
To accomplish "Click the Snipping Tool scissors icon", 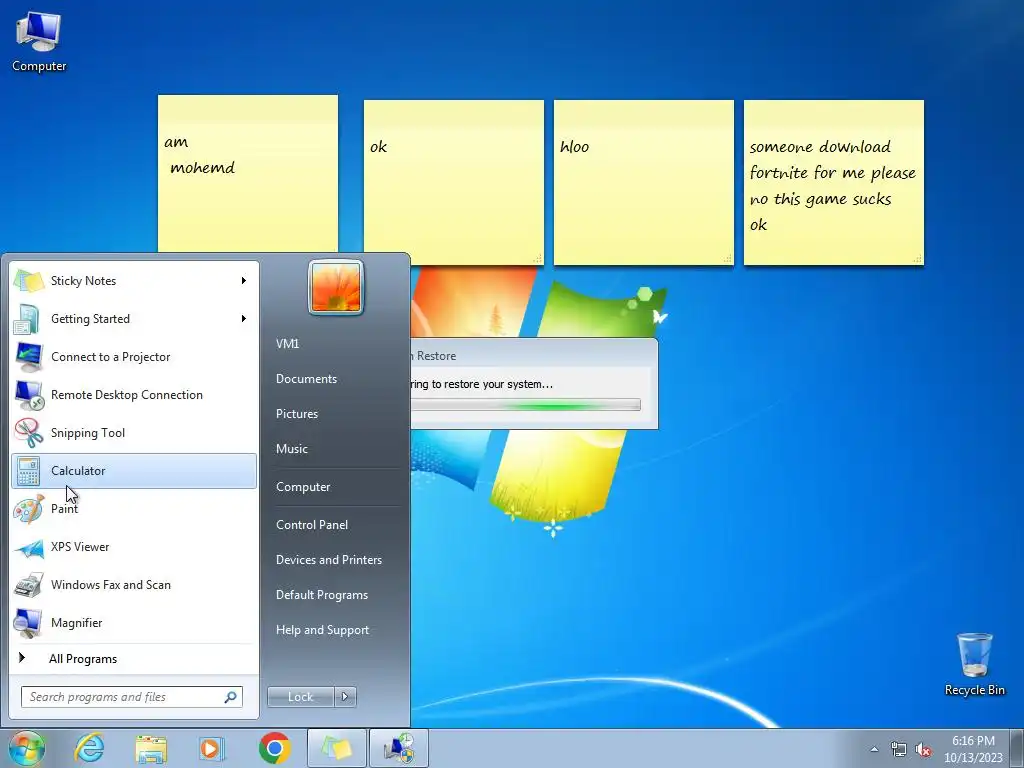I will coord(28,432).
